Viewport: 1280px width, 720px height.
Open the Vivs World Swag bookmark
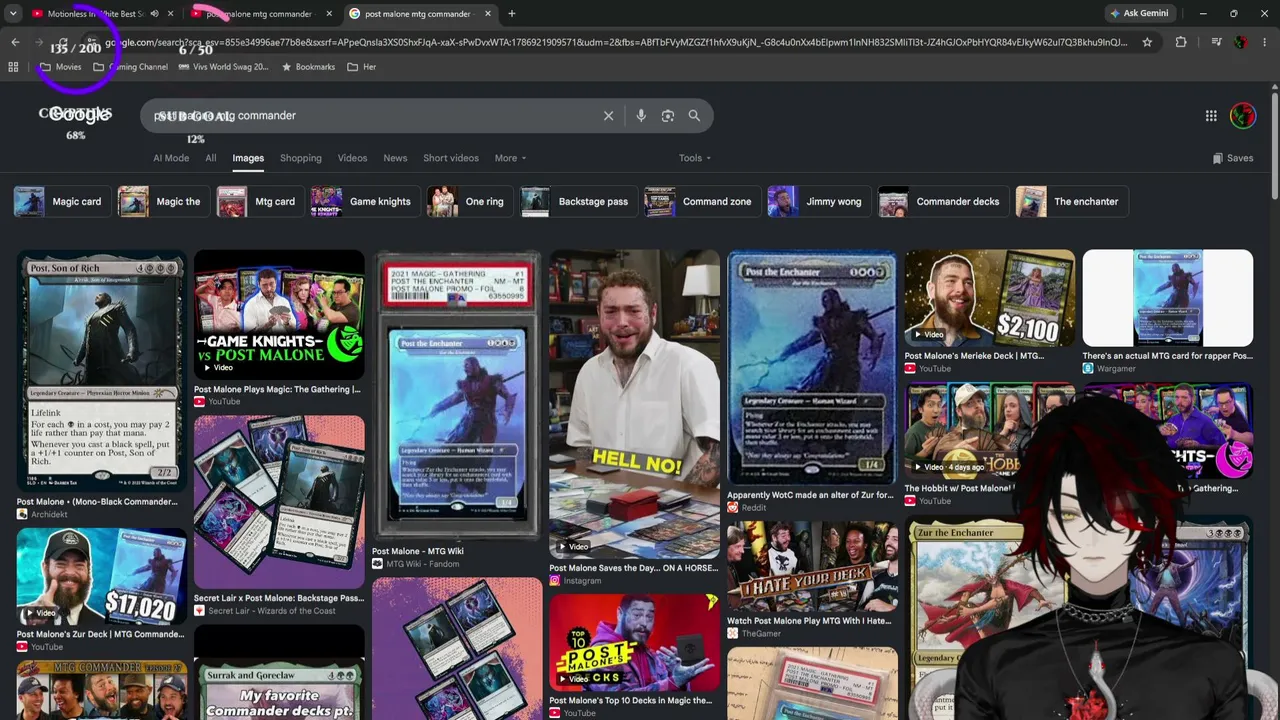pyautogui.click(x=224, y=67)
